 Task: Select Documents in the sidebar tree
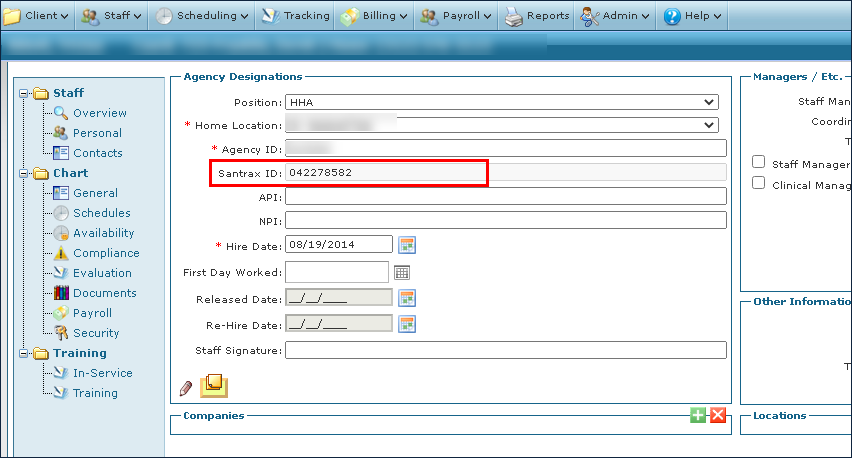104,293
